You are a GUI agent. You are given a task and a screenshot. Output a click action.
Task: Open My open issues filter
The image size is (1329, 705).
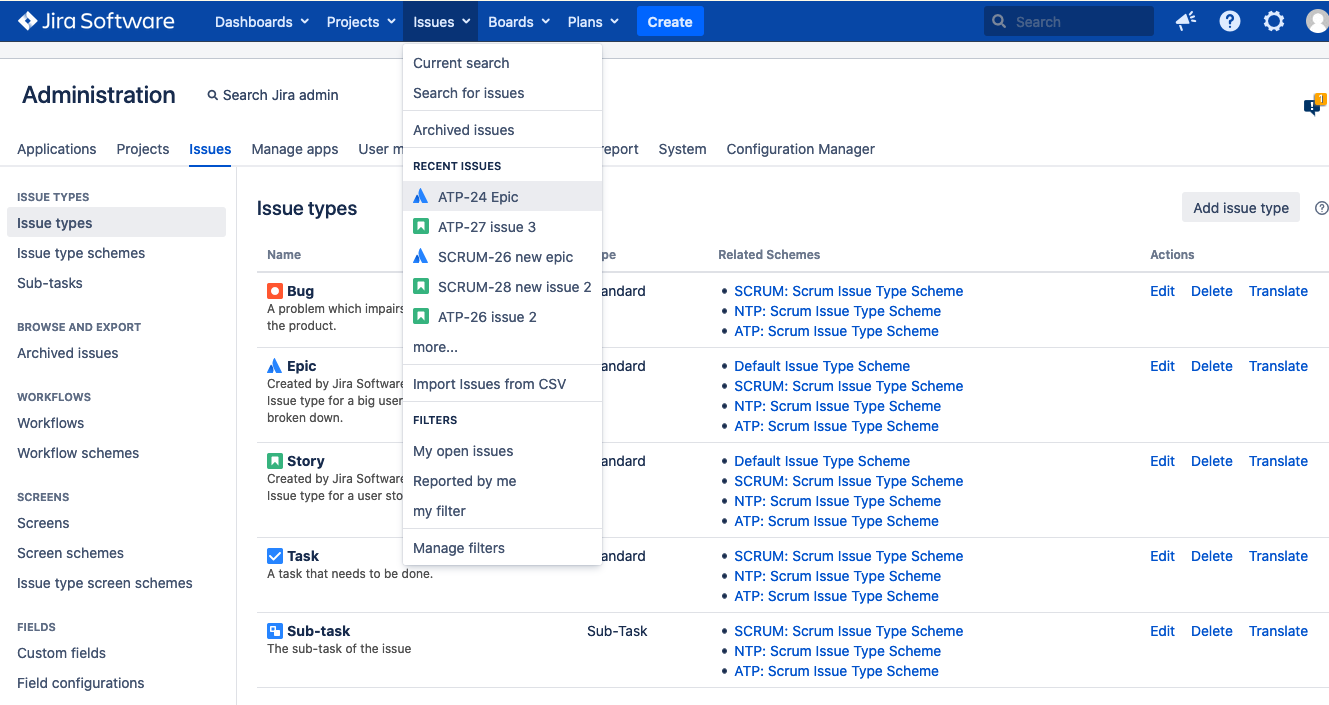502,451
